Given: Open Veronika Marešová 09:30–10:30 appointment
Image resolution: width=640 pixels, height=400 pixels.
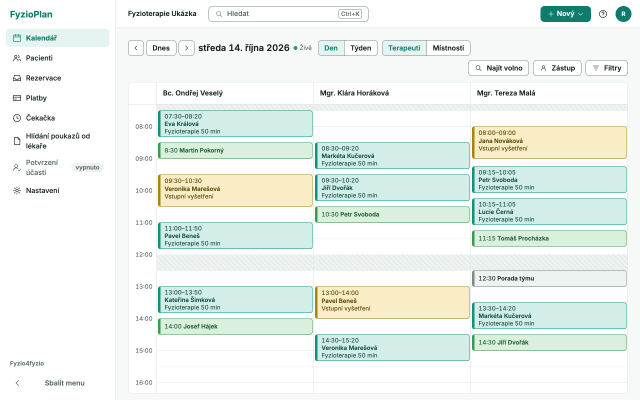Looking at the screenshot, I should click(x=236, y=190).
